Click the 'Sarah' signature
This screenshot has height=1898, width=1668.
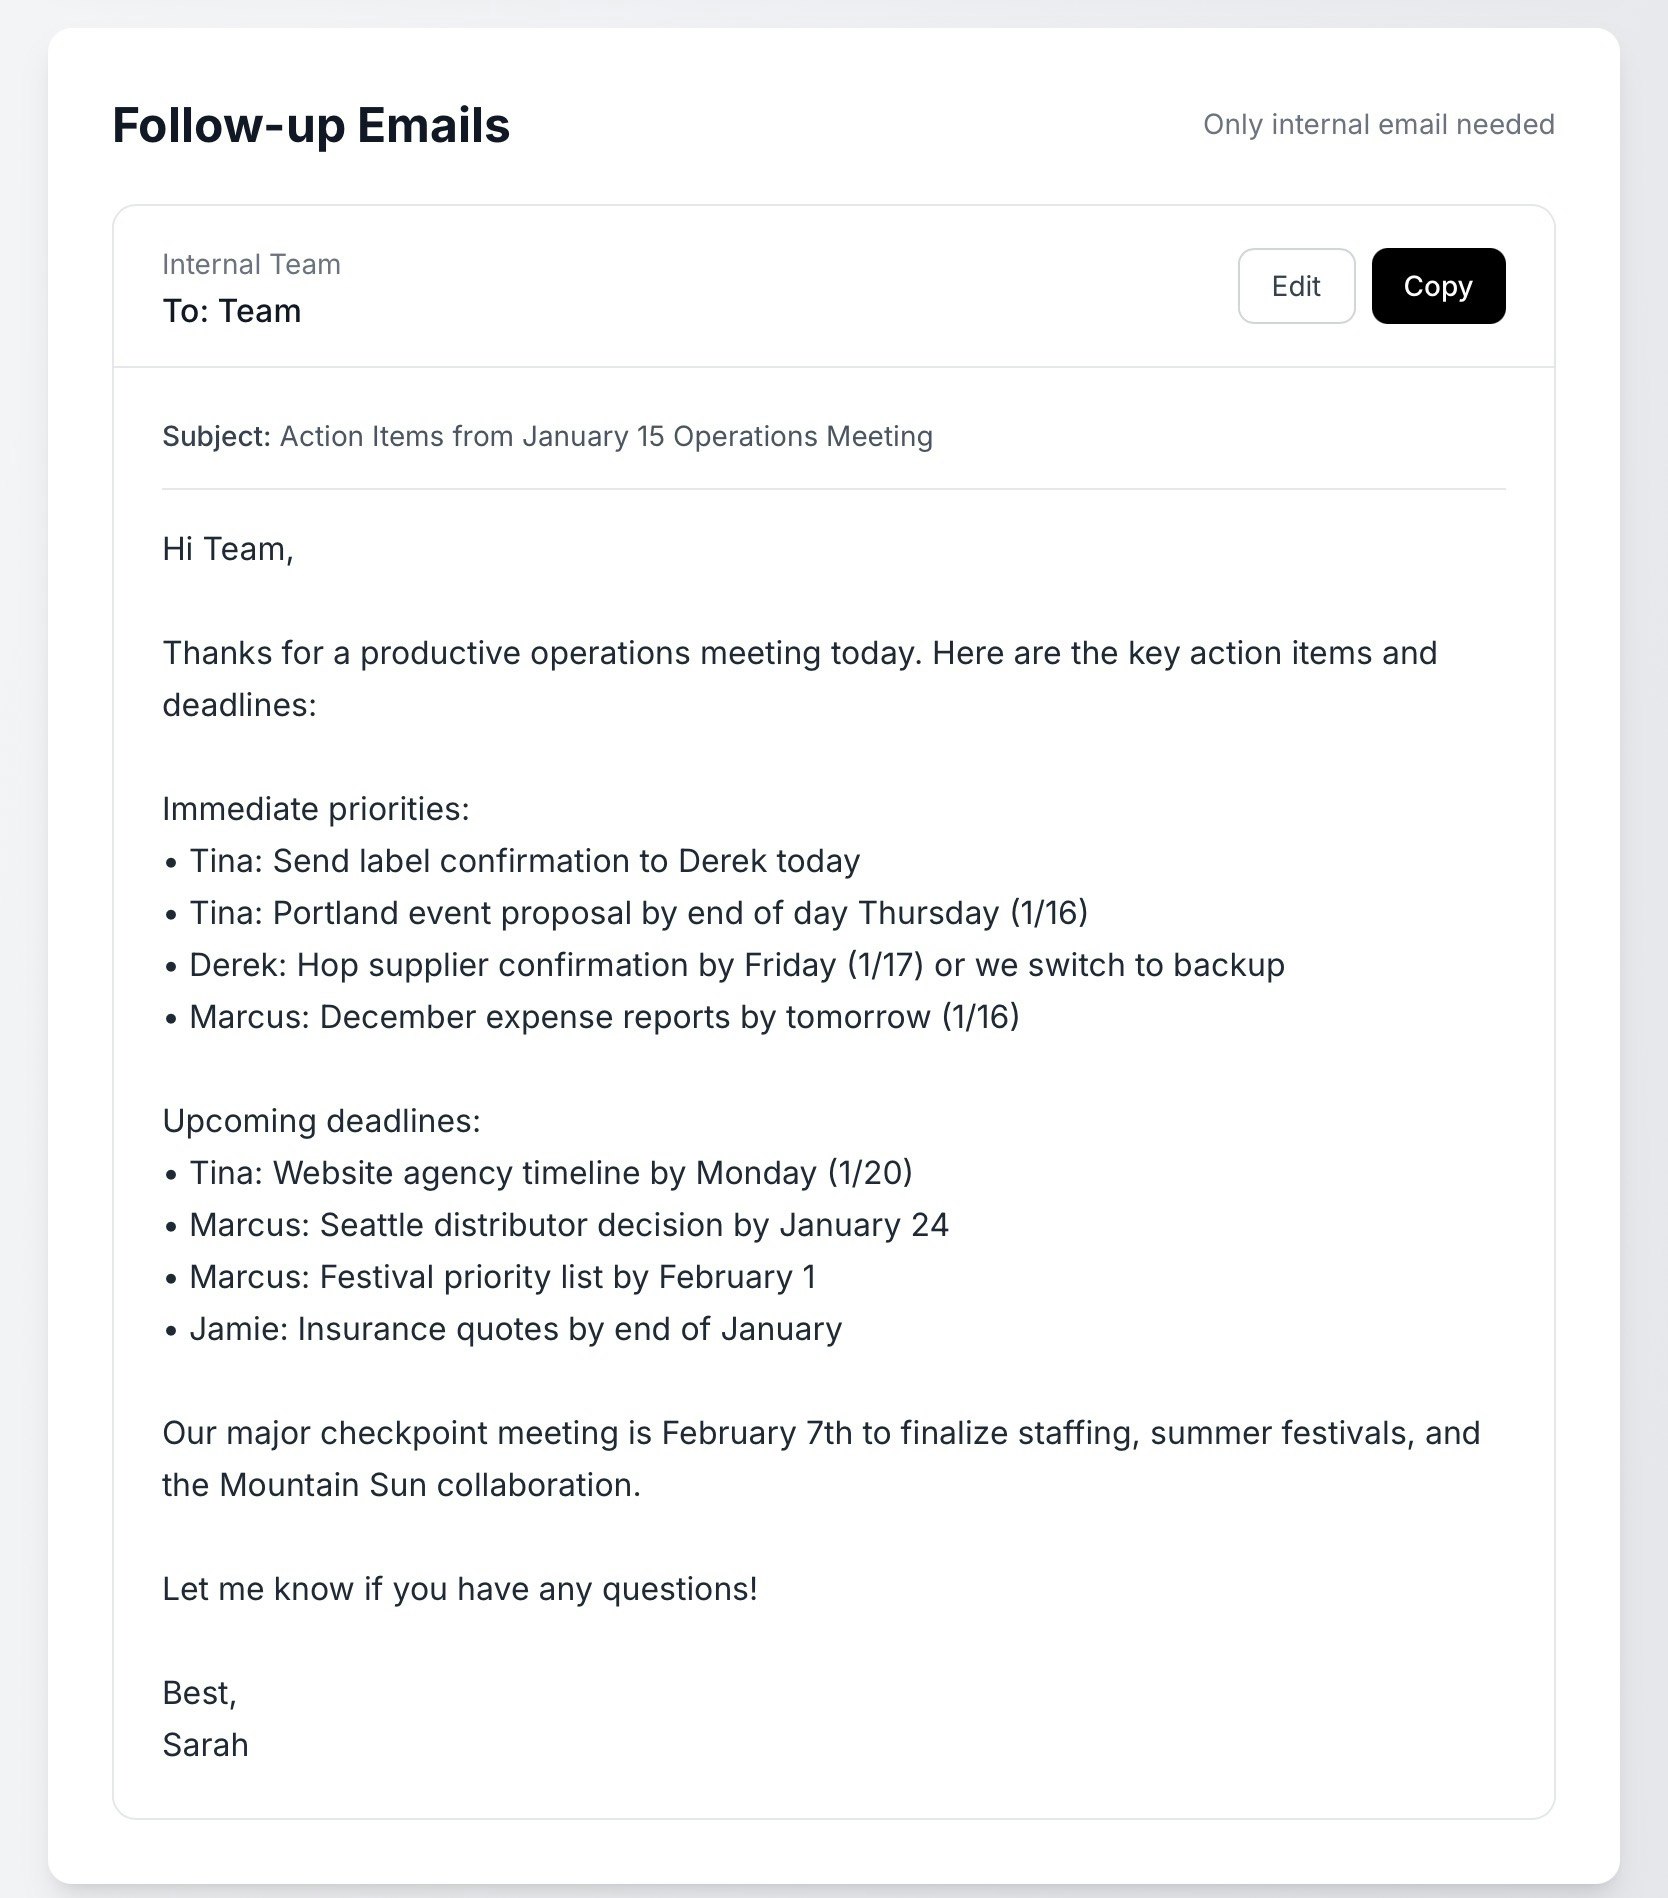pos(205,1745)
